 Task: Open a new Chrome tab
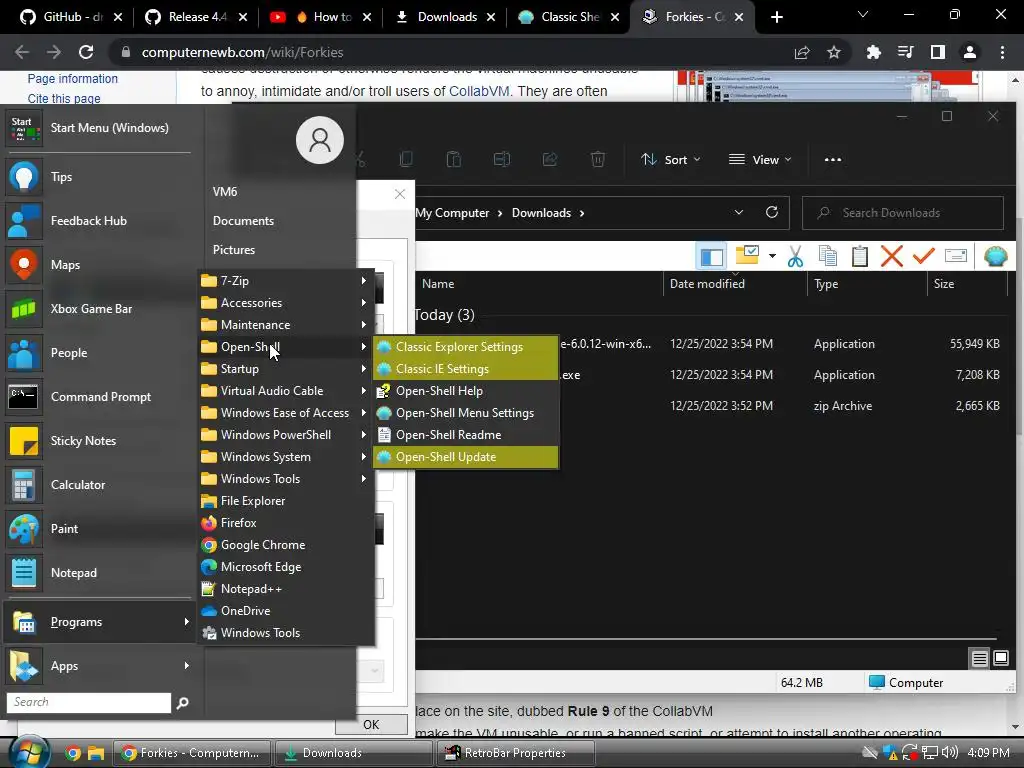click(x=776, y=17)
